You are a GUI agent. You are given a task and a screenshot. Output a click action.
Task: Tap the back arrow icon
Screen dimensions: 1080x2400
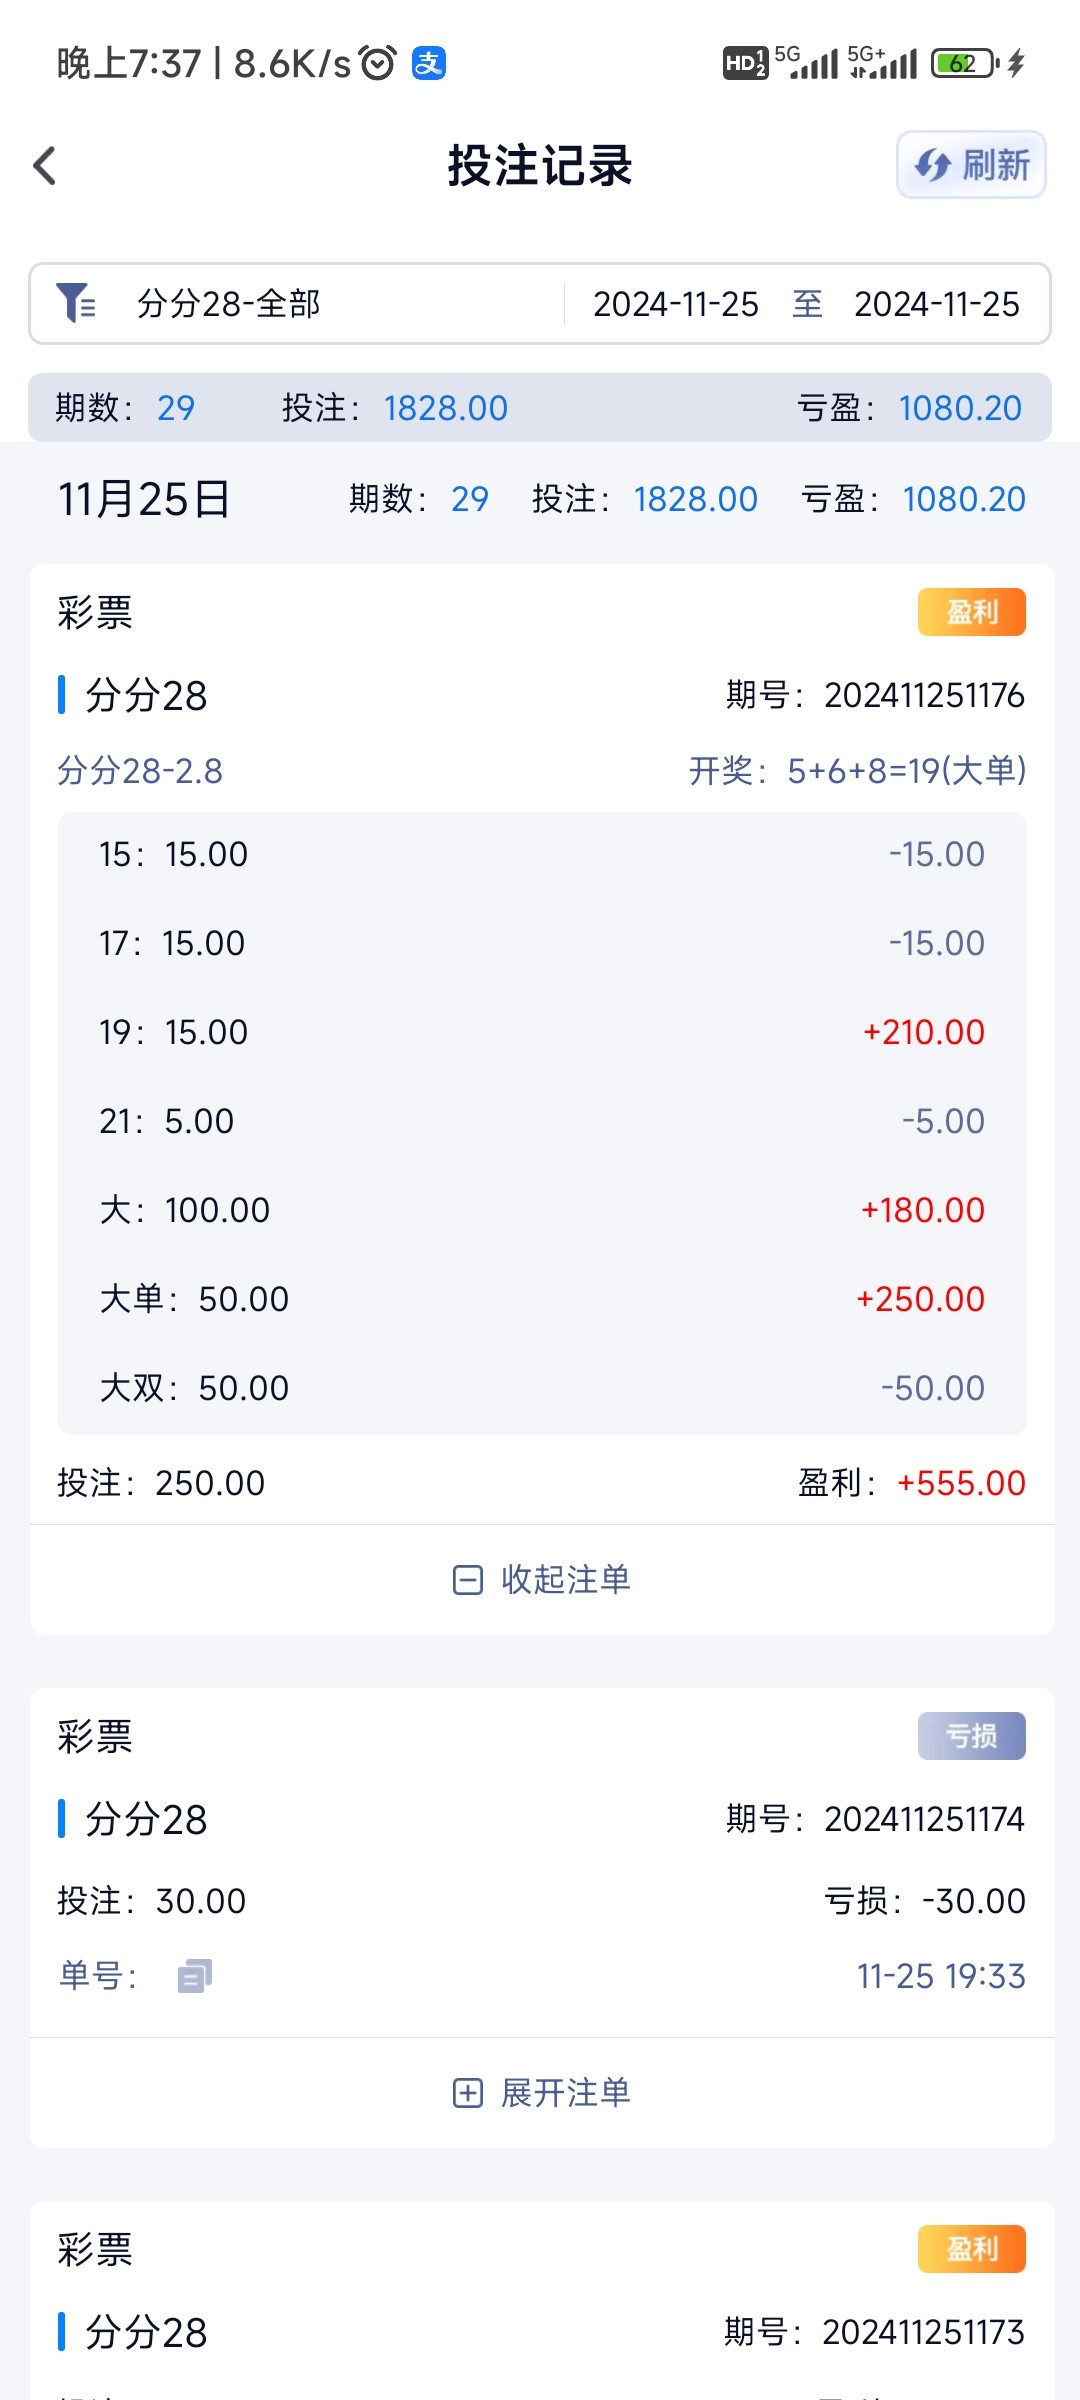click(45, 166)
